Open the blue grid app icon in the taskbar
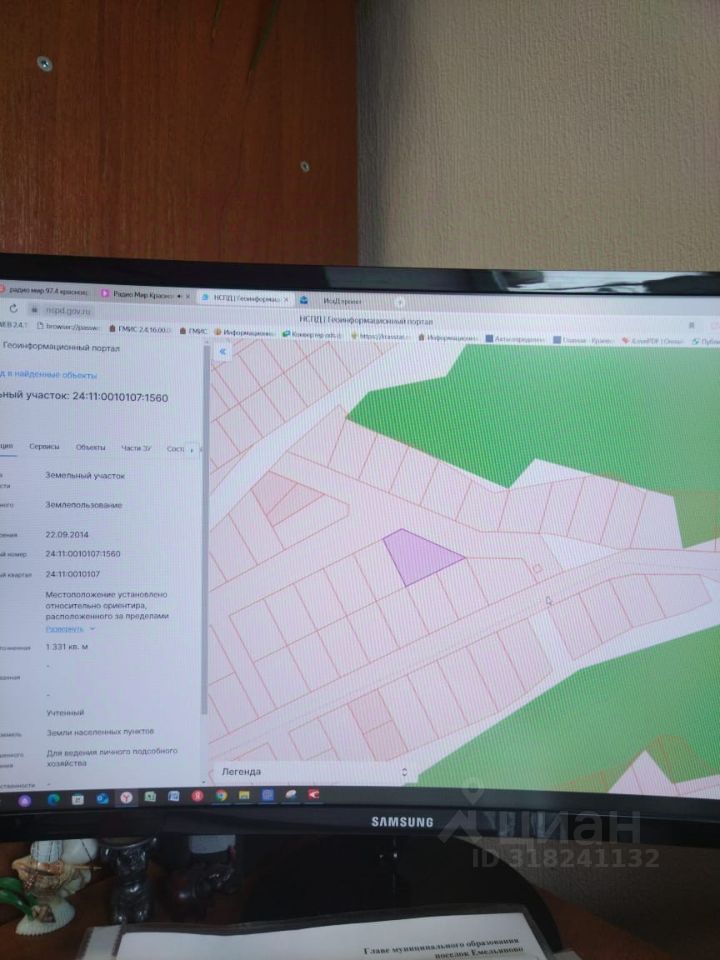This screenshot has width=720, height=960. point(268,795)
